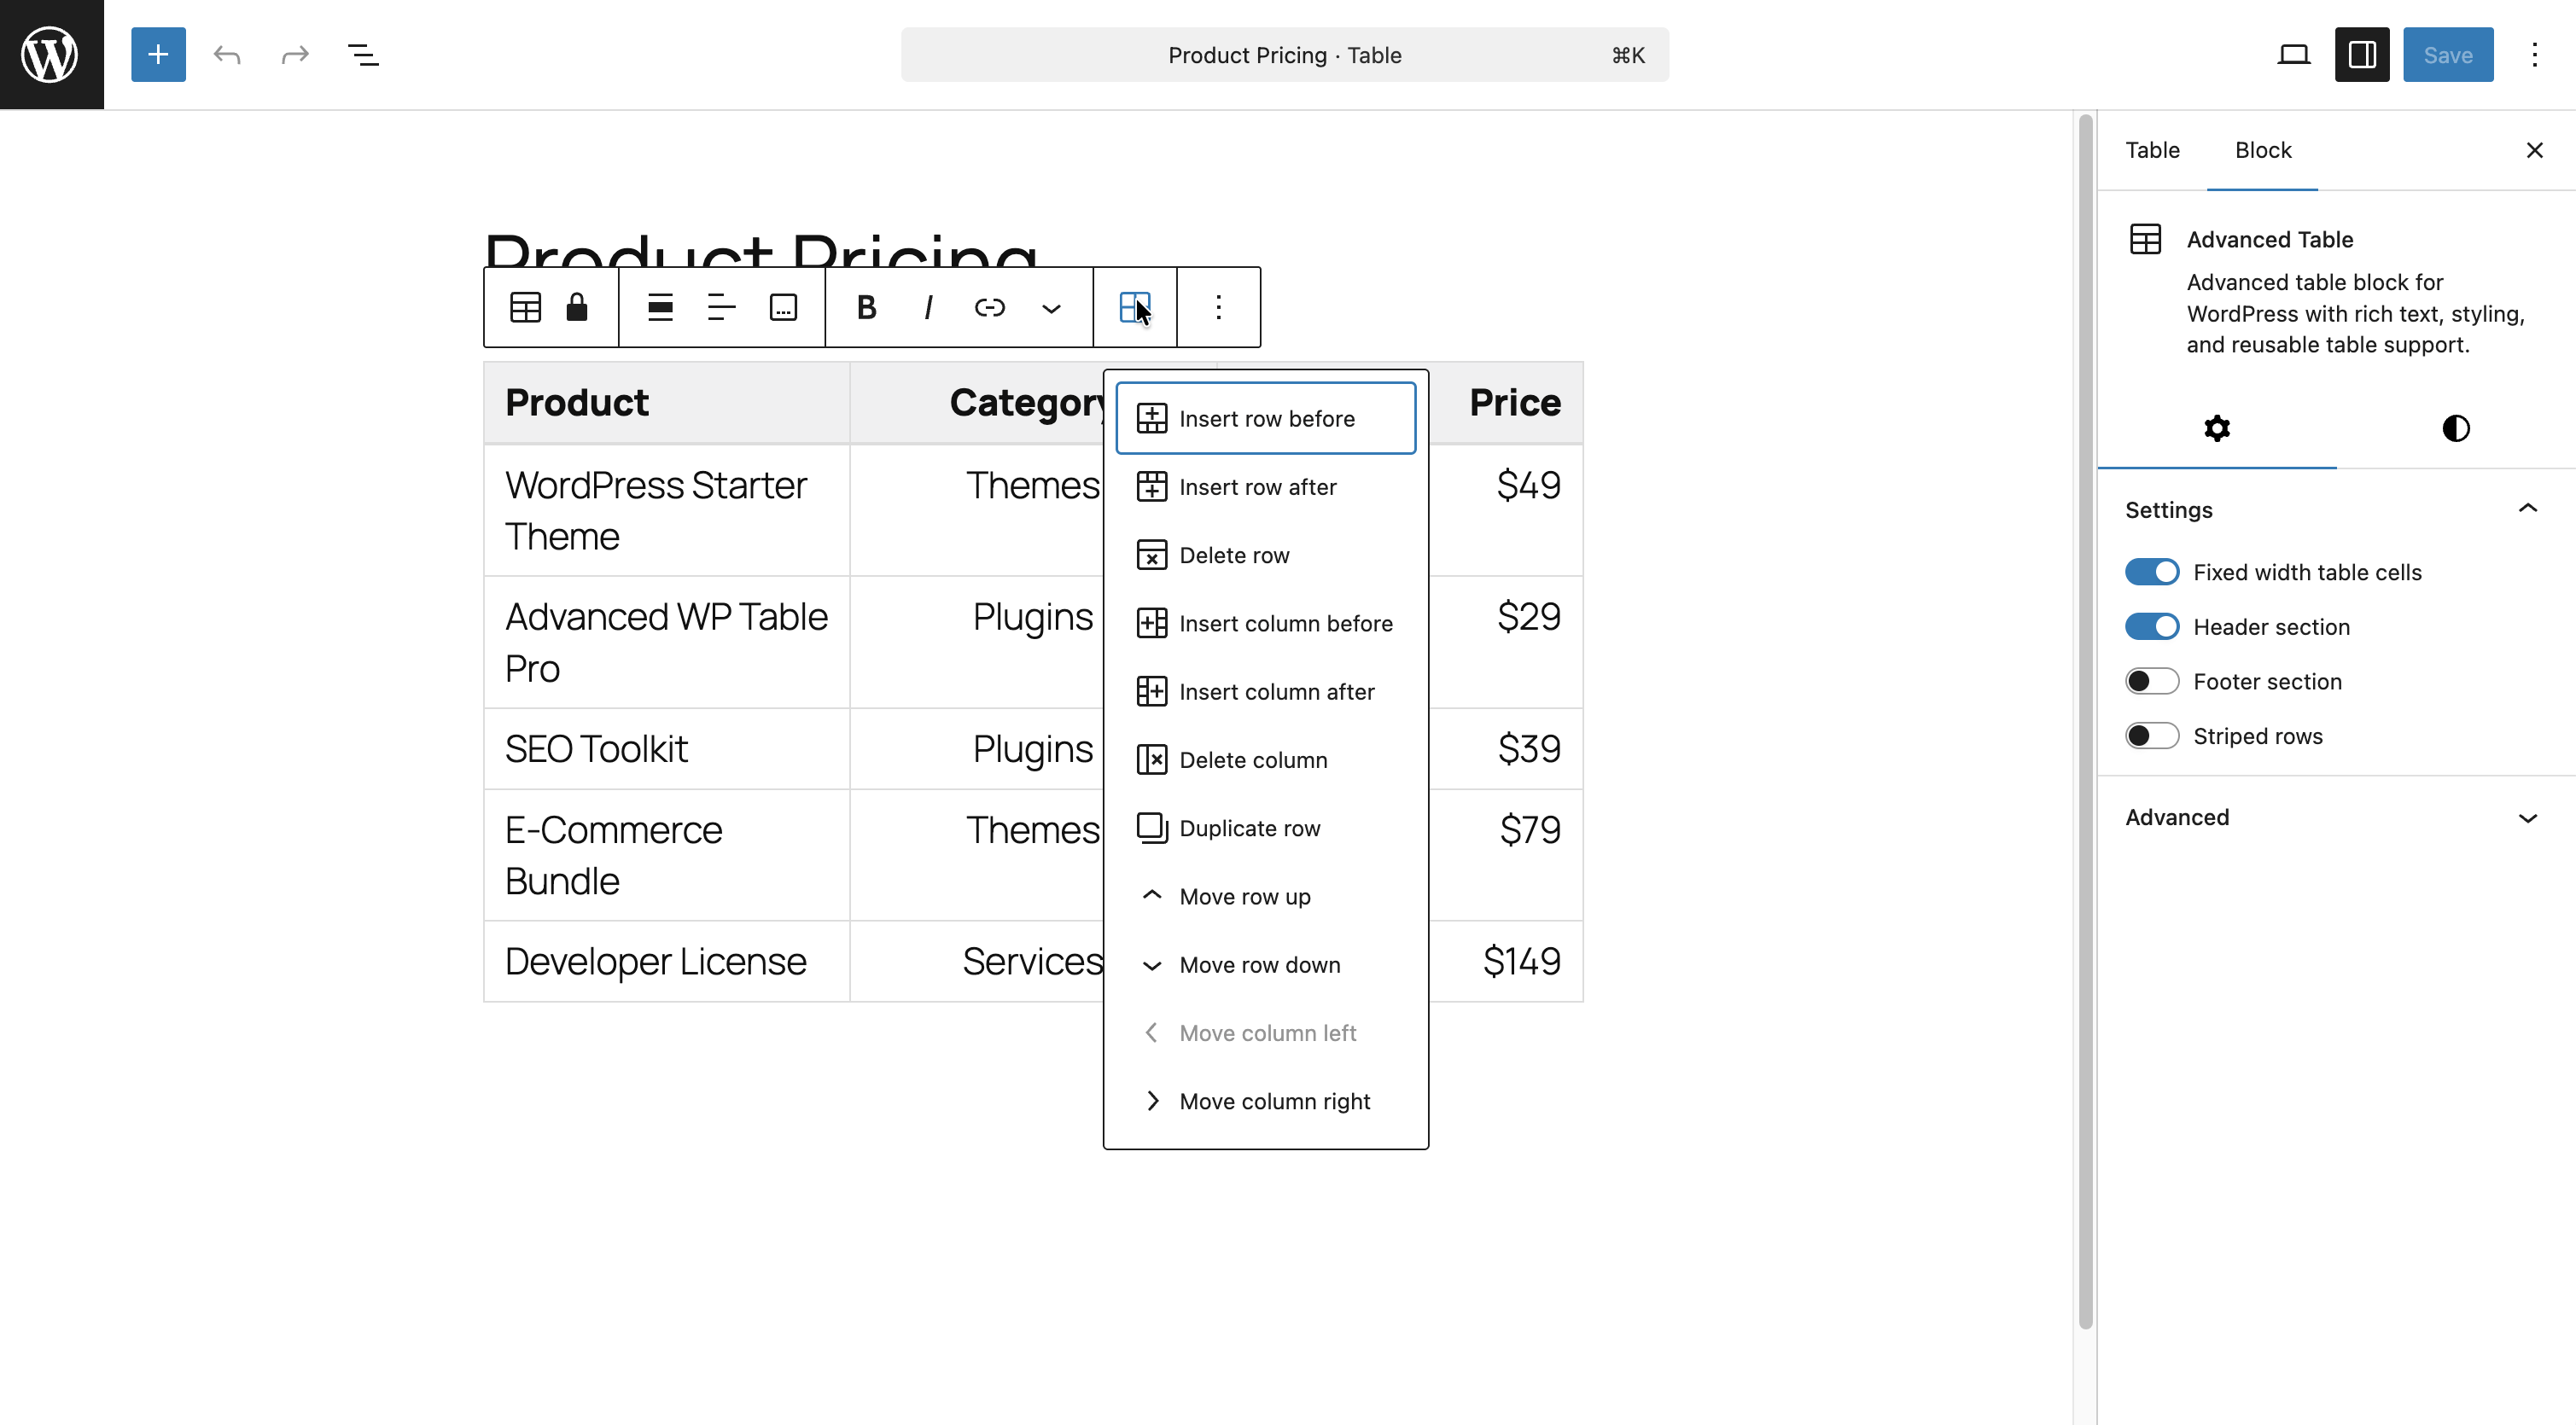Enable Footer section toggle
Image resolution: width=2576 pixels, height=1425 pixels.
coord(2152,682)
